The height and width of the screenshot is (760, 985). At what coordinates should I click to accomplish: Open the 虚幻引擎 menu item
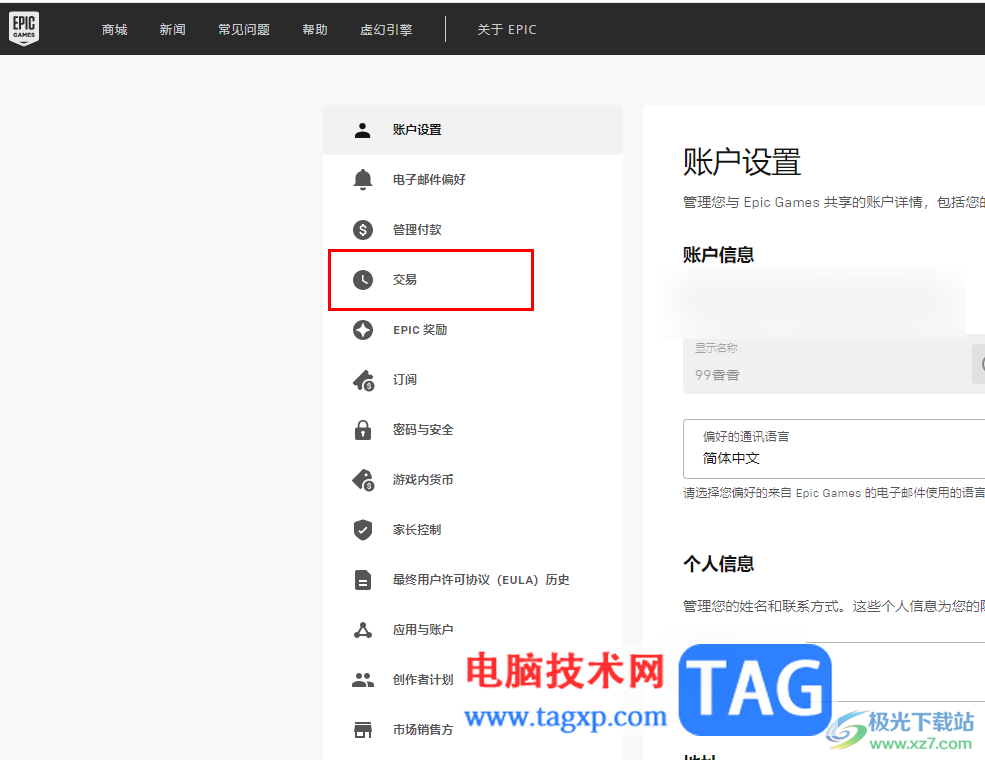(x=386, y=30)
